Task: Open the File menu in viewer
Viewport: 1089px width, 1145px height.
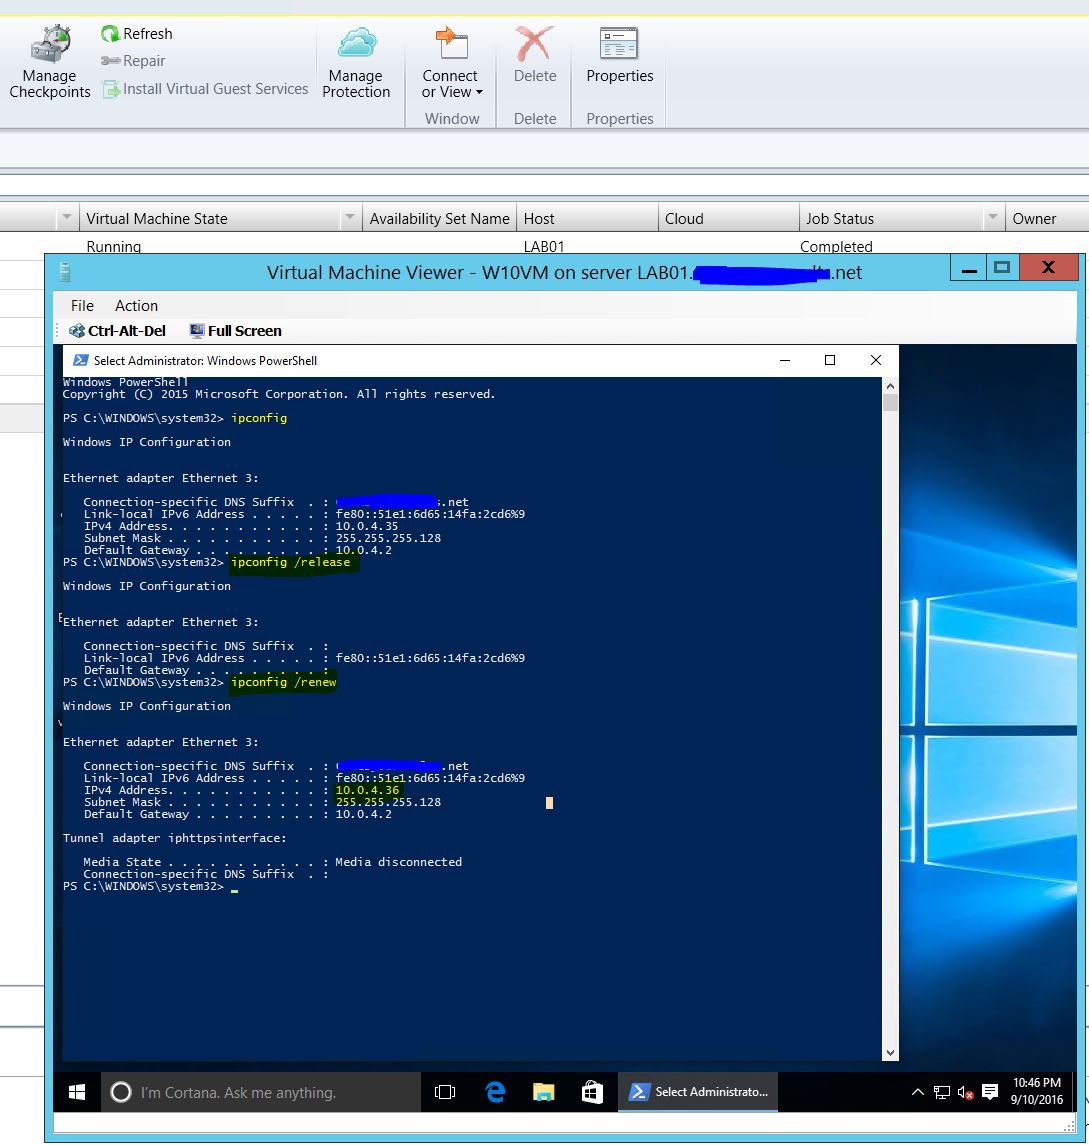Action: pos(82,306)
